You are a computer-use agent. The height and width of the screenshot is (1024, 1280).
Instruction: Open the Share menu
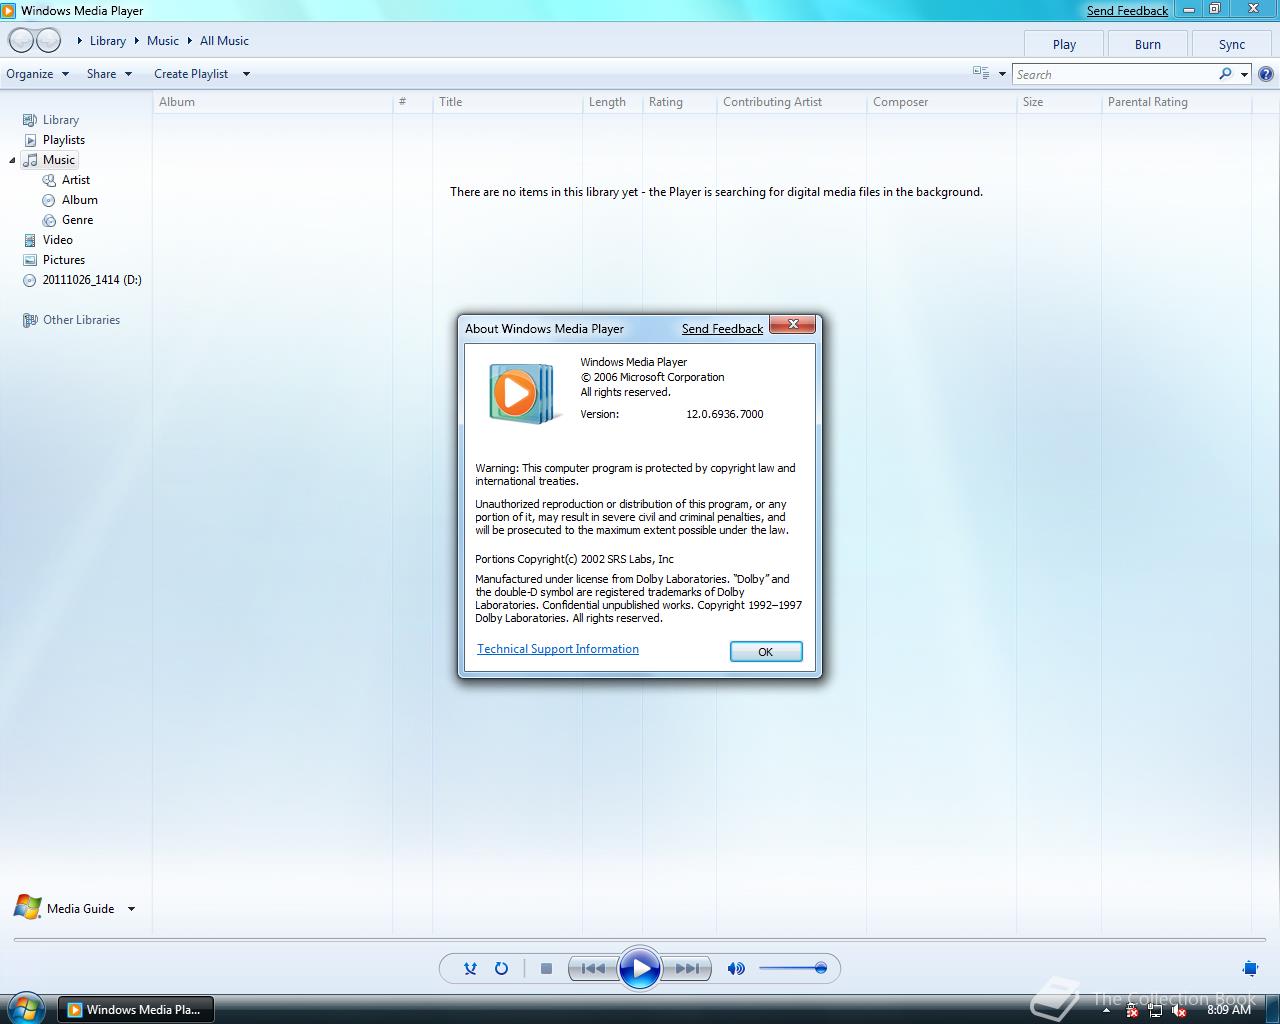coord(109,74)
